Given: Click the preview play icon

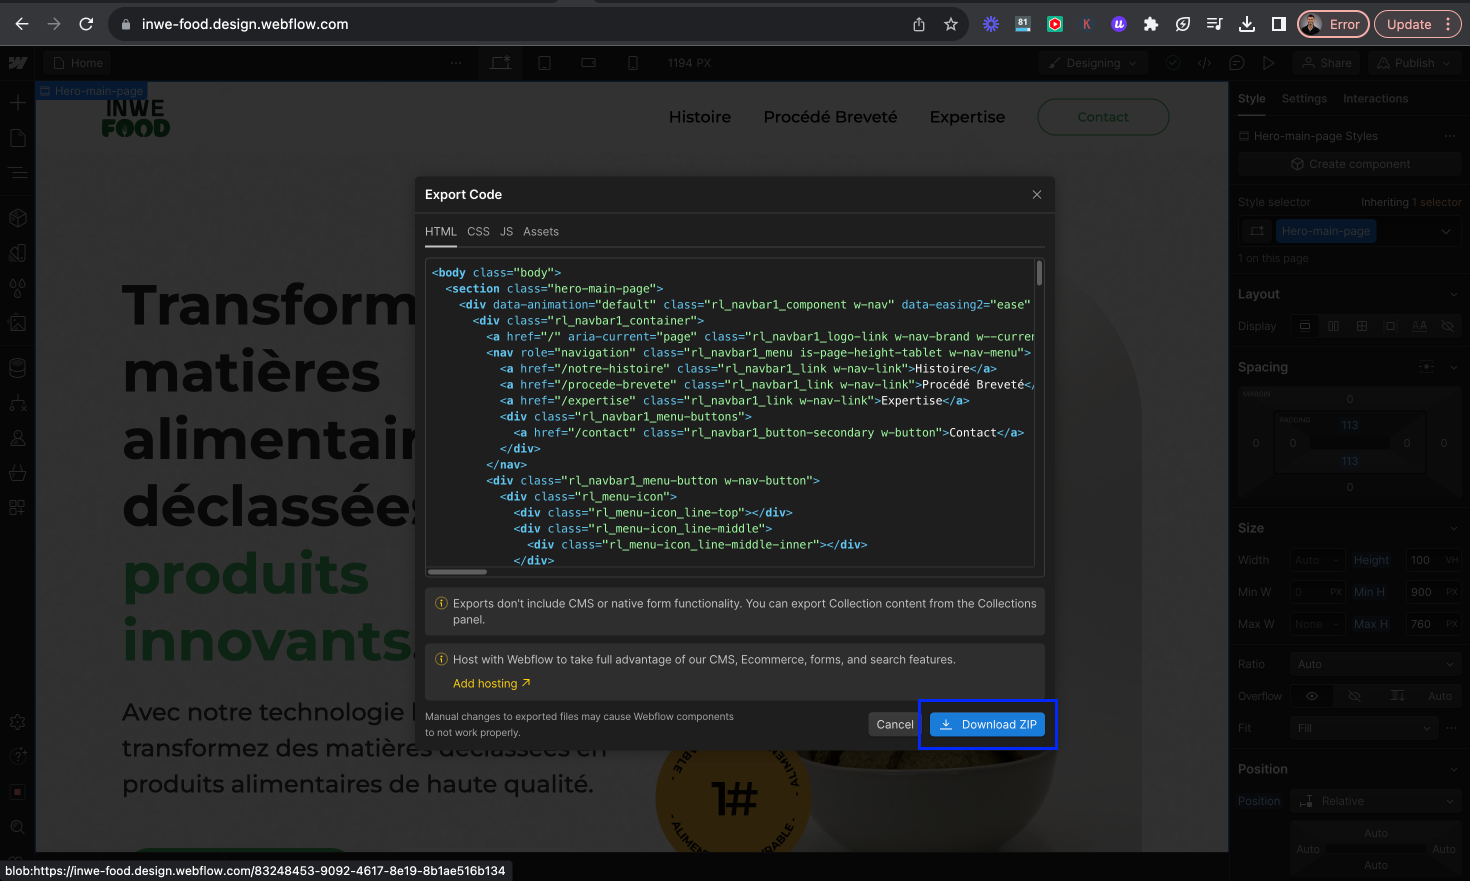Looking at the screenshot, I should tap(1268, 63).
